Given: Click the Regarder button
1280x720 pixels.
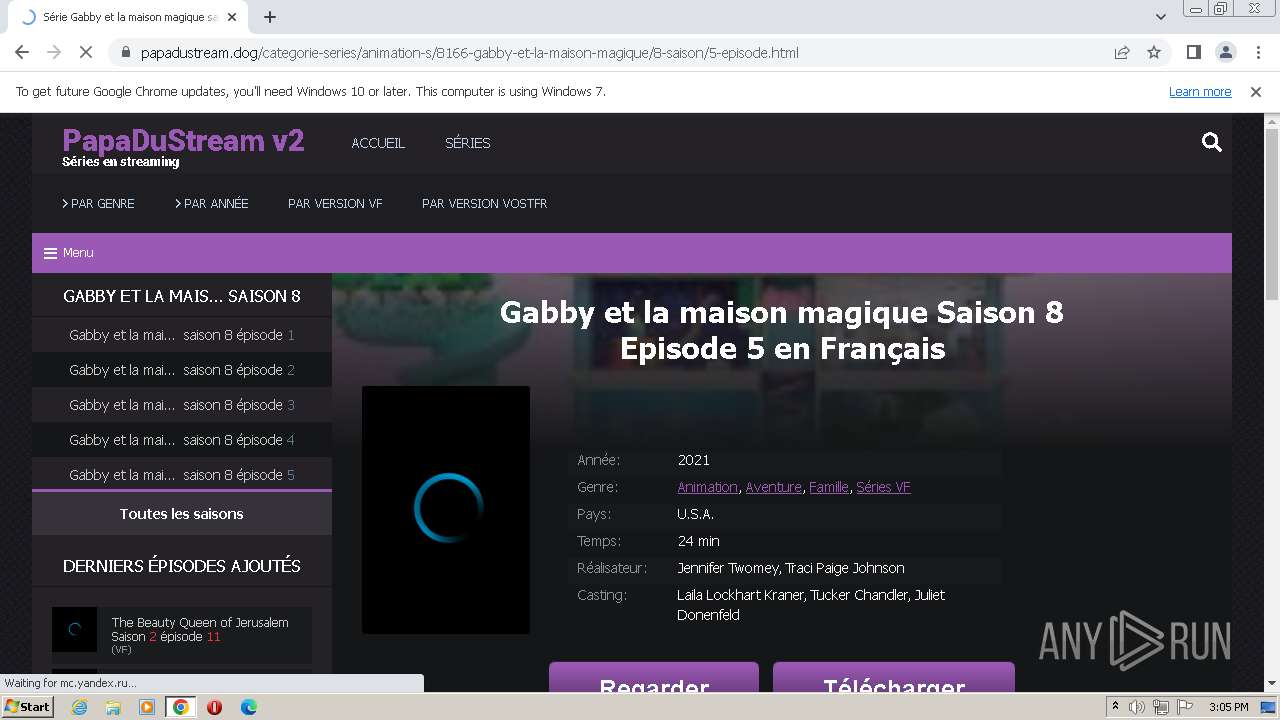Looking at the screenshot, I should tap(654, 677).
